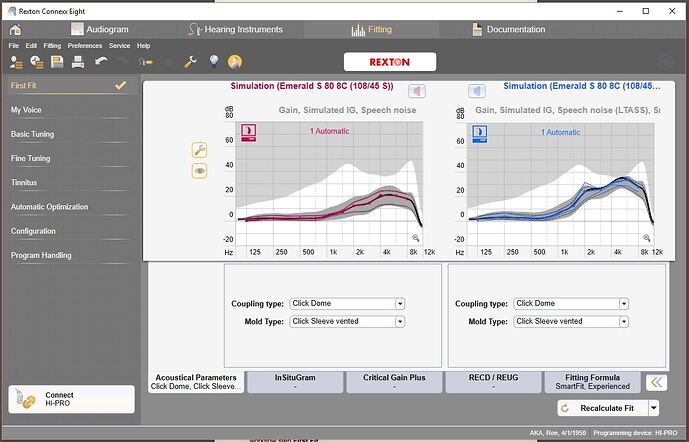Click the 'AKA, Ron, 4/1/1950' status entry
The height and width of the screenshot is (442, 689).
pyautogui.click(x=559, y=433)
